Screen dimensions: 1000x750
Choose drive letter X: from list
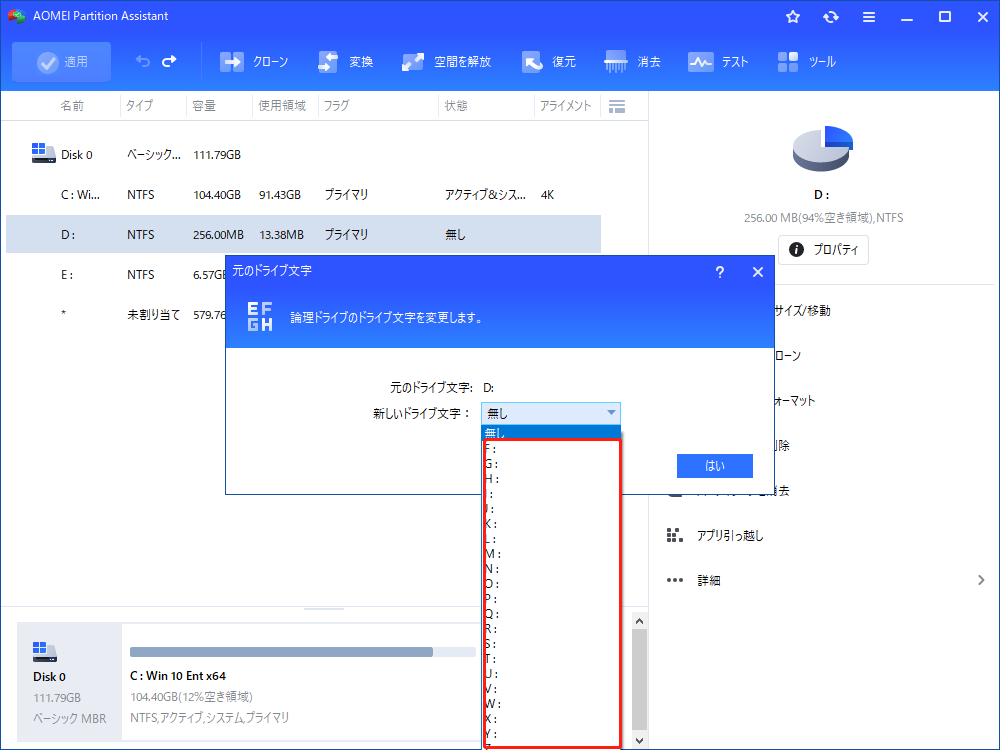pos(551,719)
